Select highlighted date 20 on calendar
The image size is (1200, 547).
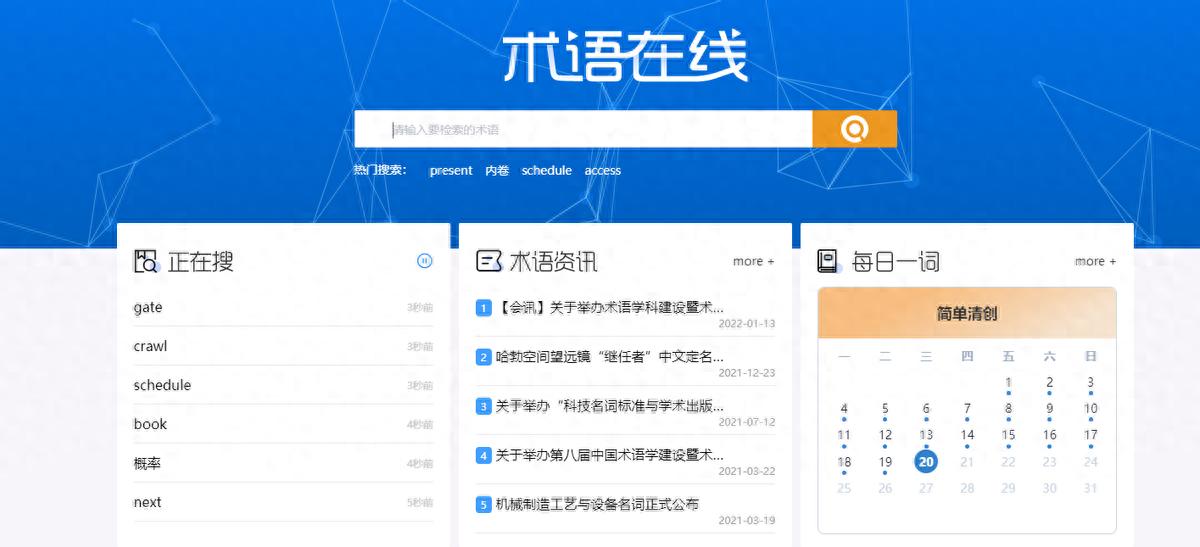[x=926, y=461]
